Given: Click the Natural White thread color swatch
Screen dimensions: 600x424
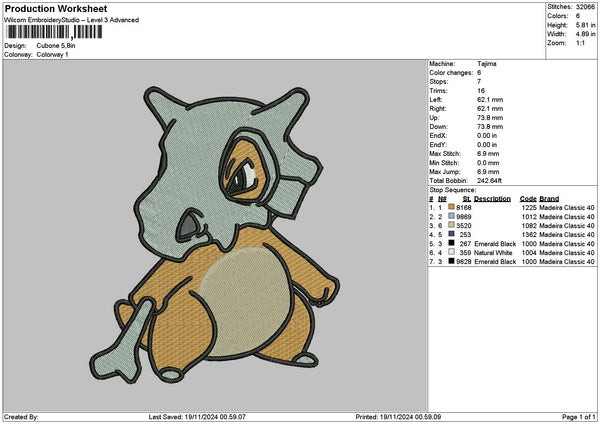Looking at the screenshot, I should point(451,251).
